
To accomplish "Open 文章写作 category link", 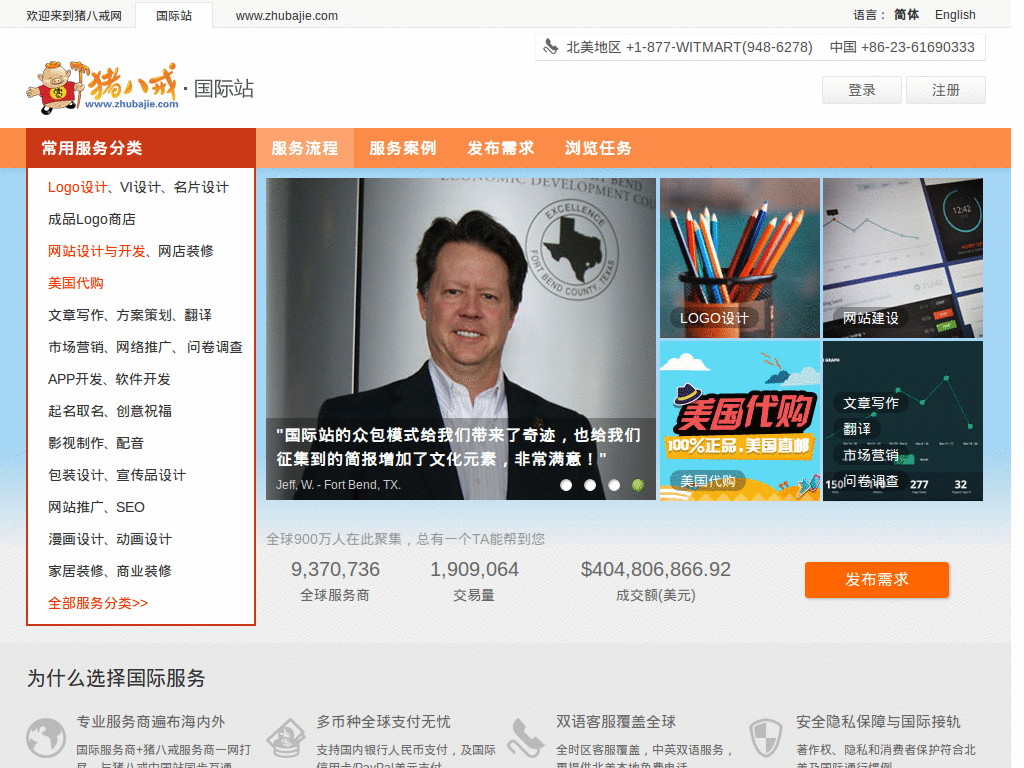I will click(76, 315).
